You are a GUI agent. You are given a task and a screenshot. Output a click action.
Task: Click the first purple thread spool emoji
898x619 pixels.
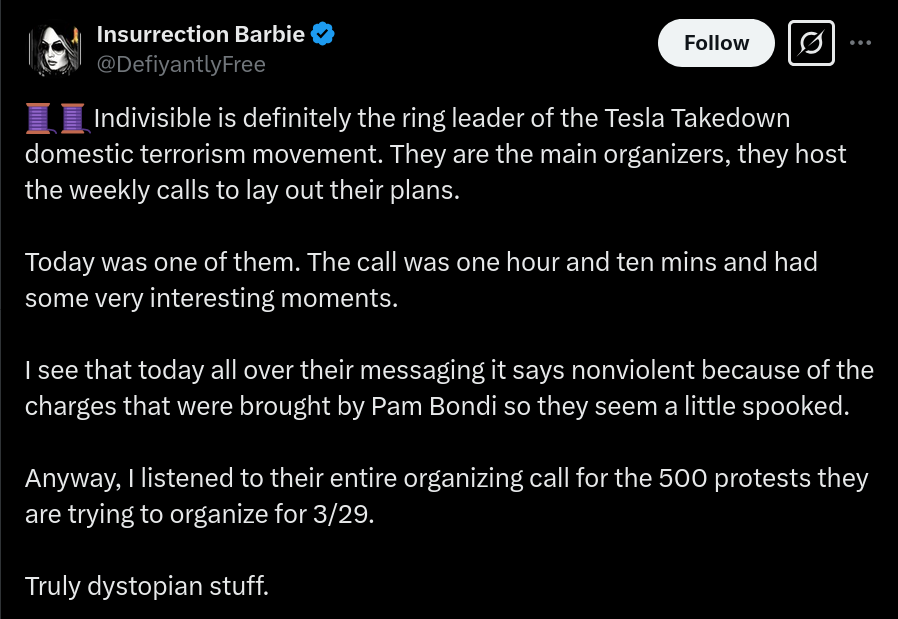(39, 119)
